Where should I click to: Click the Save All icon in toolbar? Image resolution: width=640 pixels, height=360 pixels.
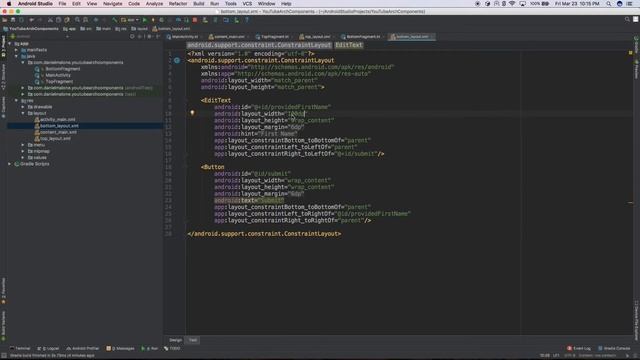pyautogui.click(x=13, y=20)
